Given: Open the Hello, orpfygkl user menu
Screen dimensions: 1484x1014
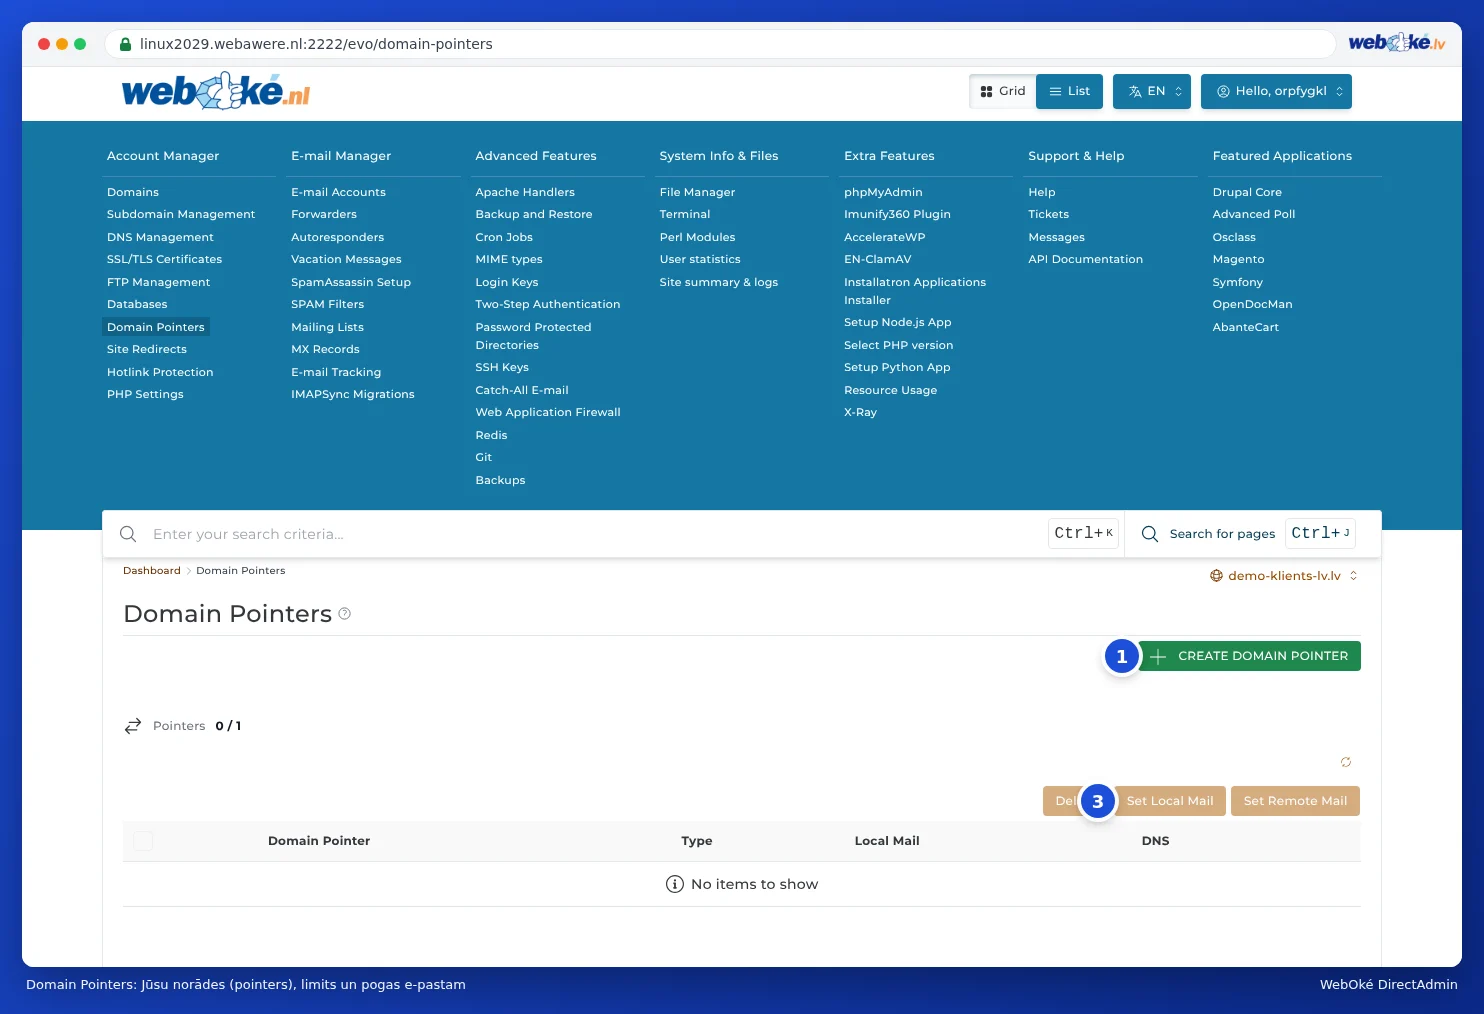Looking at the screenshot, I should 1276,91.
